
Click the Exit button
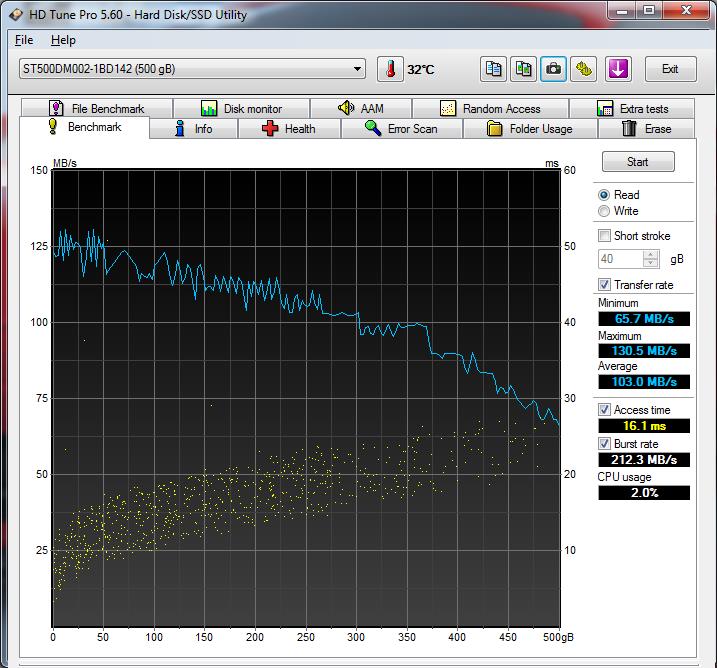(x=670, y=69)
